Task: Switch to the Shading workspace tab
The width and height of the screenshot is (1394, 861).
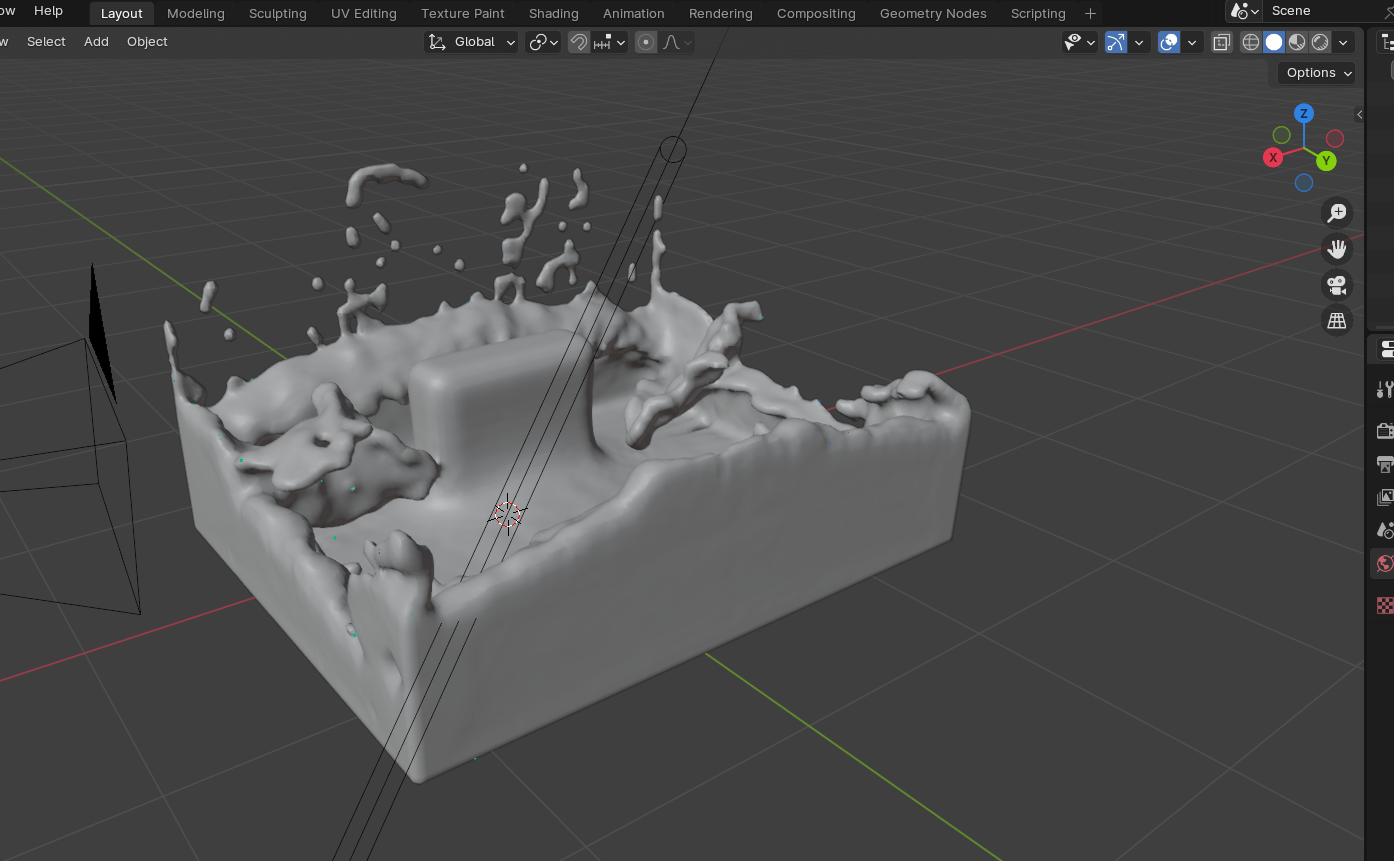Action: pos(553,13)
